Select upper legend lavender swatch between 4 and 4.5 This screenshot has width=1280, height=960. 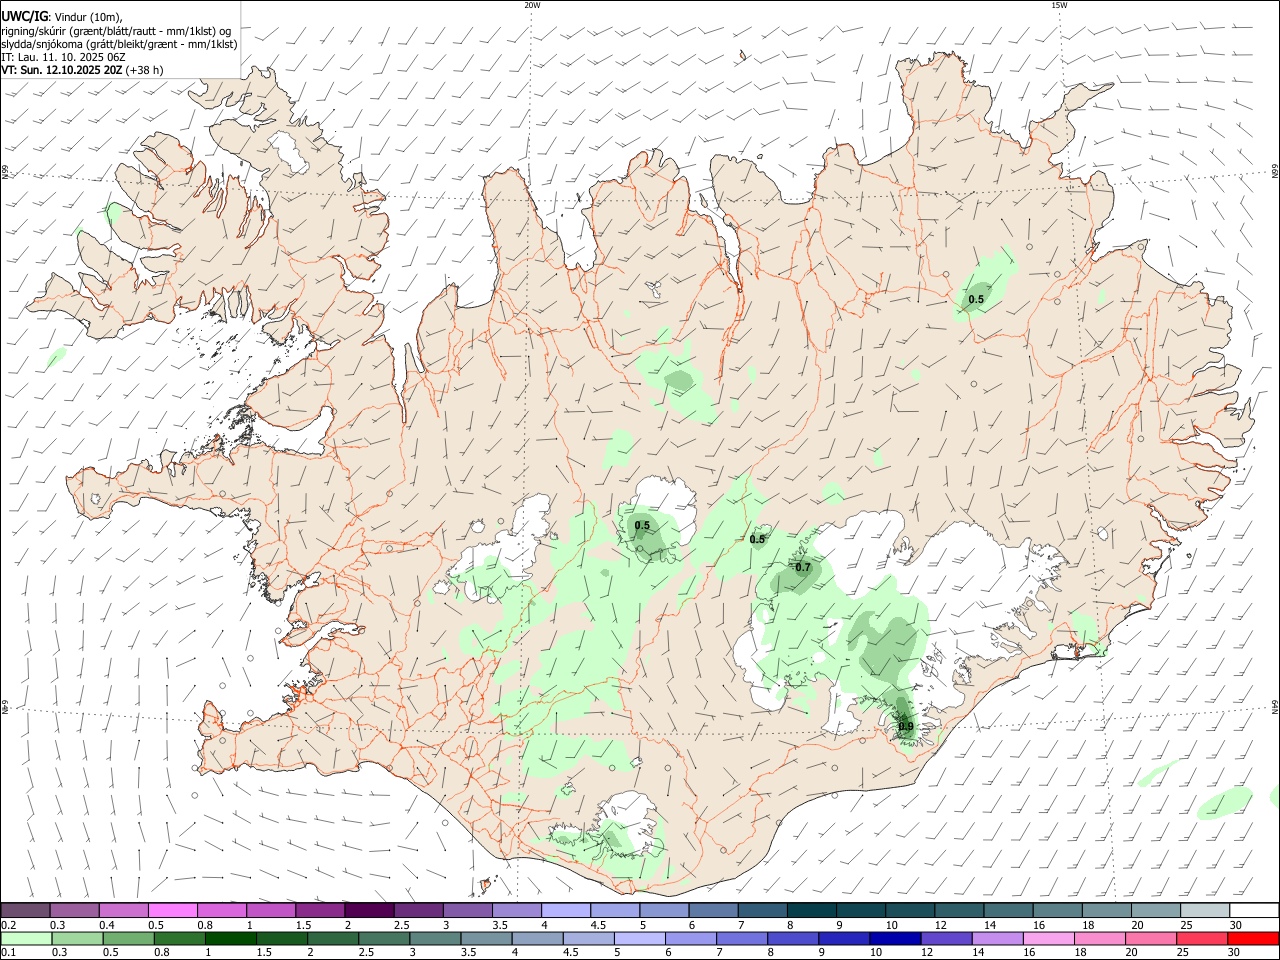[566, 911]
